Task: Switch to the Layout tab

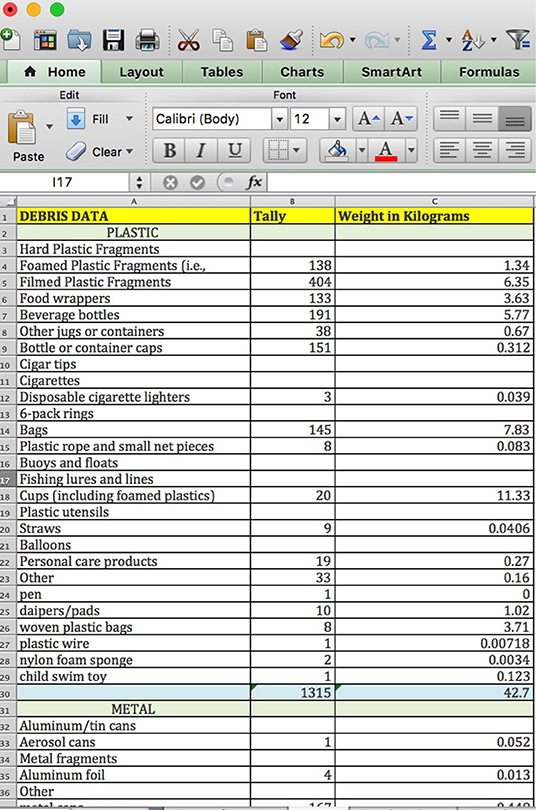Action: coord(141,72)
